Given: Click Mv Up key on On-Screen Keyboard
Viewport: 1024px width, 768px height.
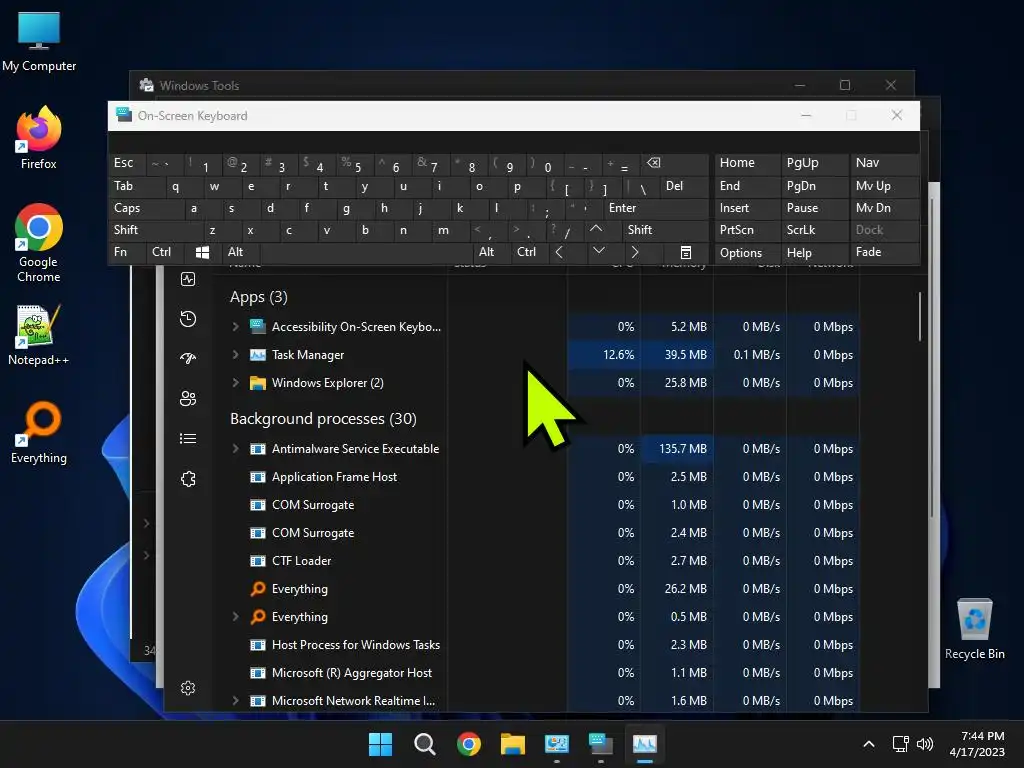Looking at the screenshot, I should [x=885, y=186].
